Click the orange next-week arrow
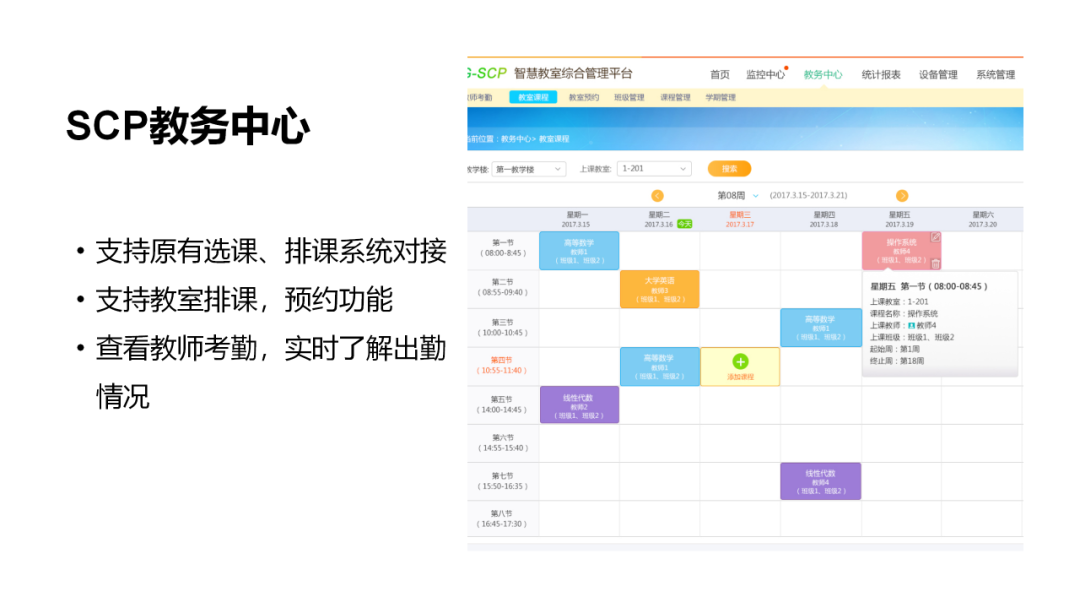 coord(902,194)
